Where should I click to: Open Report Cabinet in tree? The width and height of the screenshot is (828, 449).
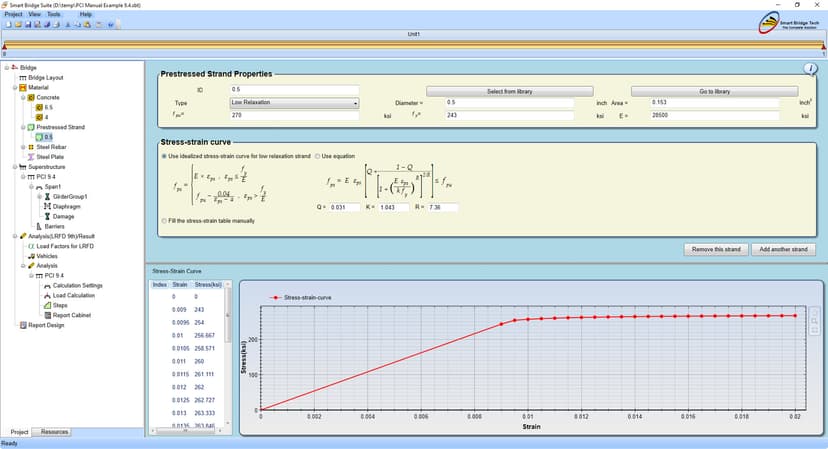72,315
